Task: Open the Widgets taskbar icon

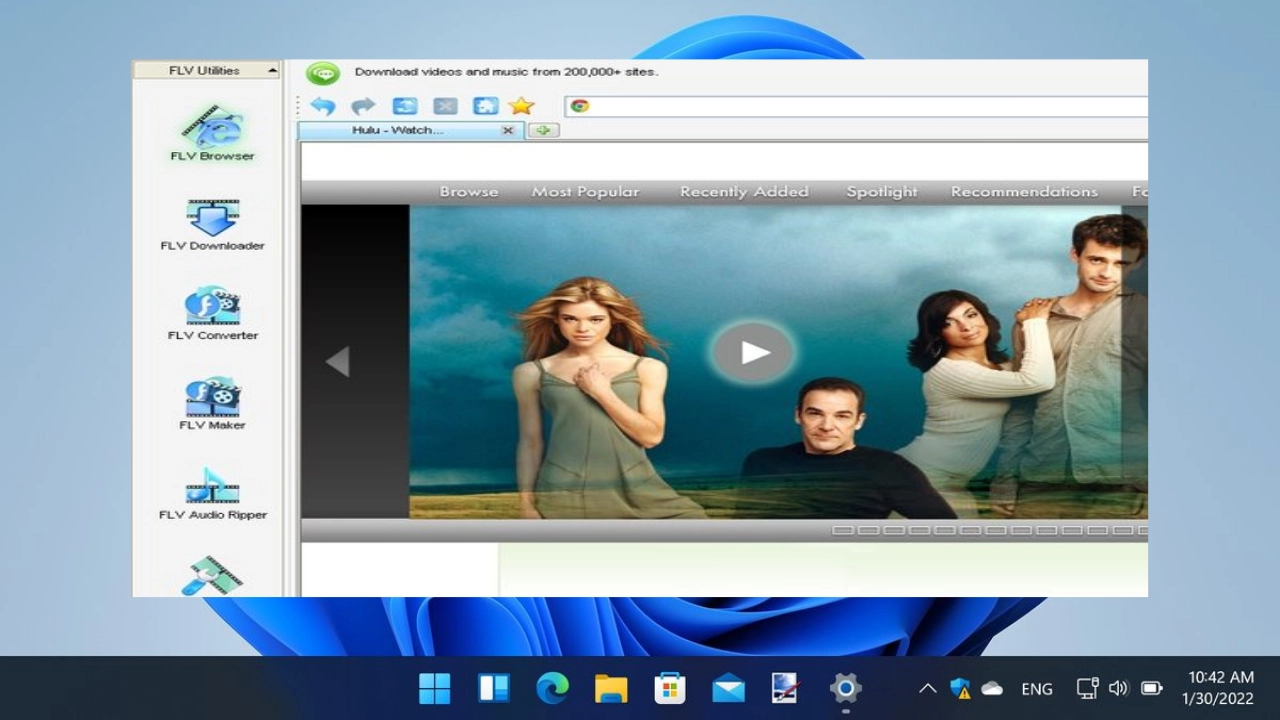Action: (493, 688)
